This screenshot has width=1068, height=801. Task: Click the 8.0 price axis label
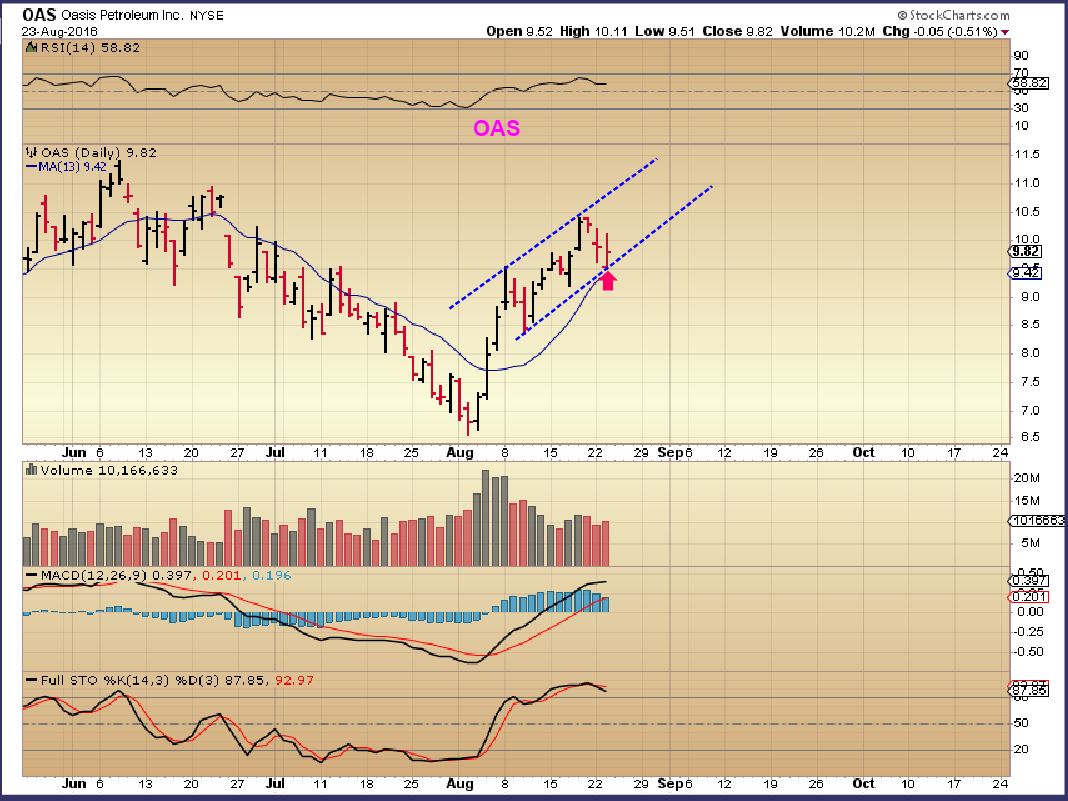coord(1029,353)
